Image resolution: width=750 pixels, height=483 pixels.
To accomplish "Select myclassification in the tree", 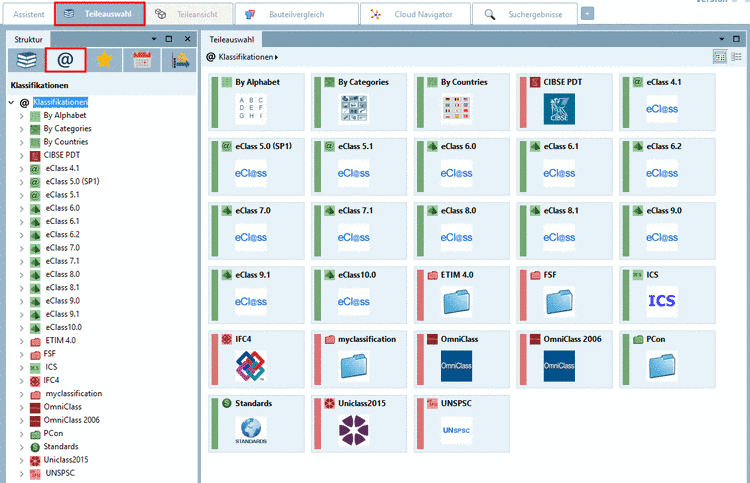I will [x=74, y=394].
